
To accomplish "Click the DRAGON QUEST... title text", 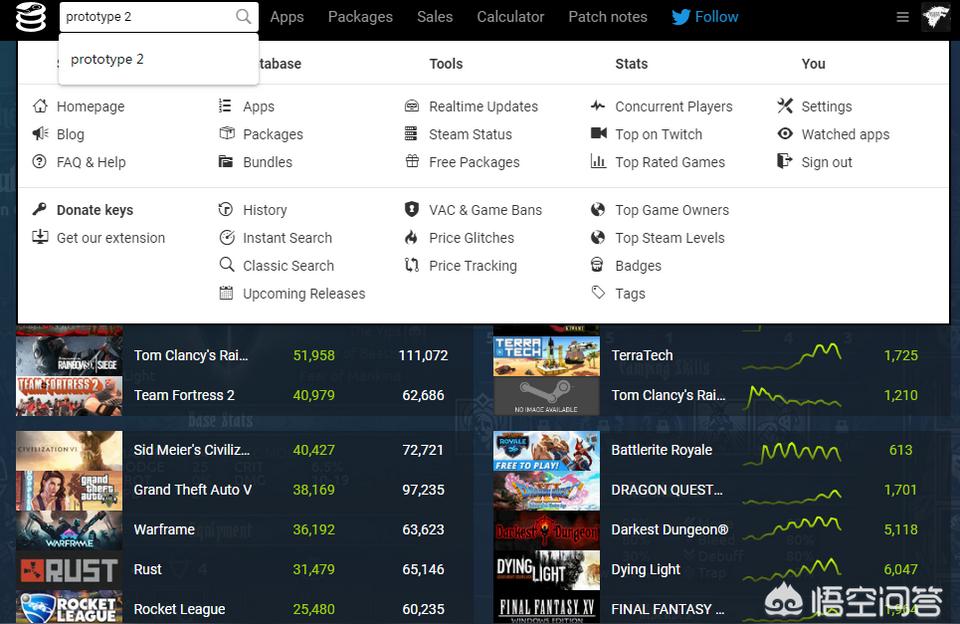I will [667, 490].
